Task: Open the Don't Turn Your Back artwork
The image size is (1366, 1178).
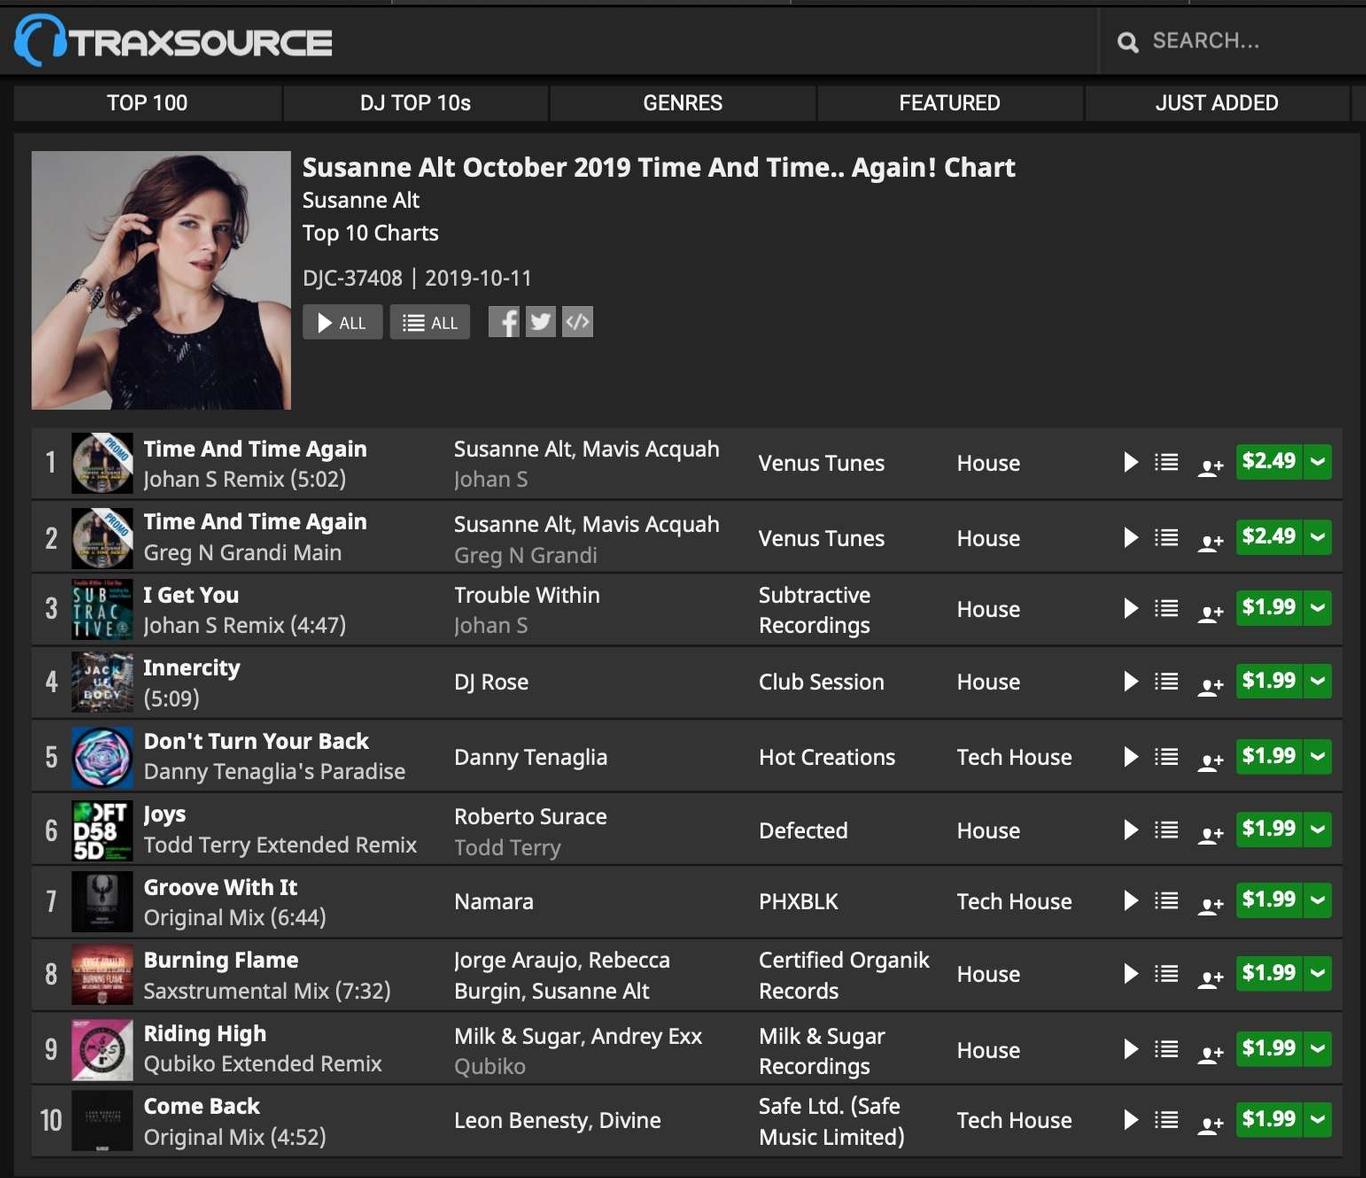Action: [102, 757]
